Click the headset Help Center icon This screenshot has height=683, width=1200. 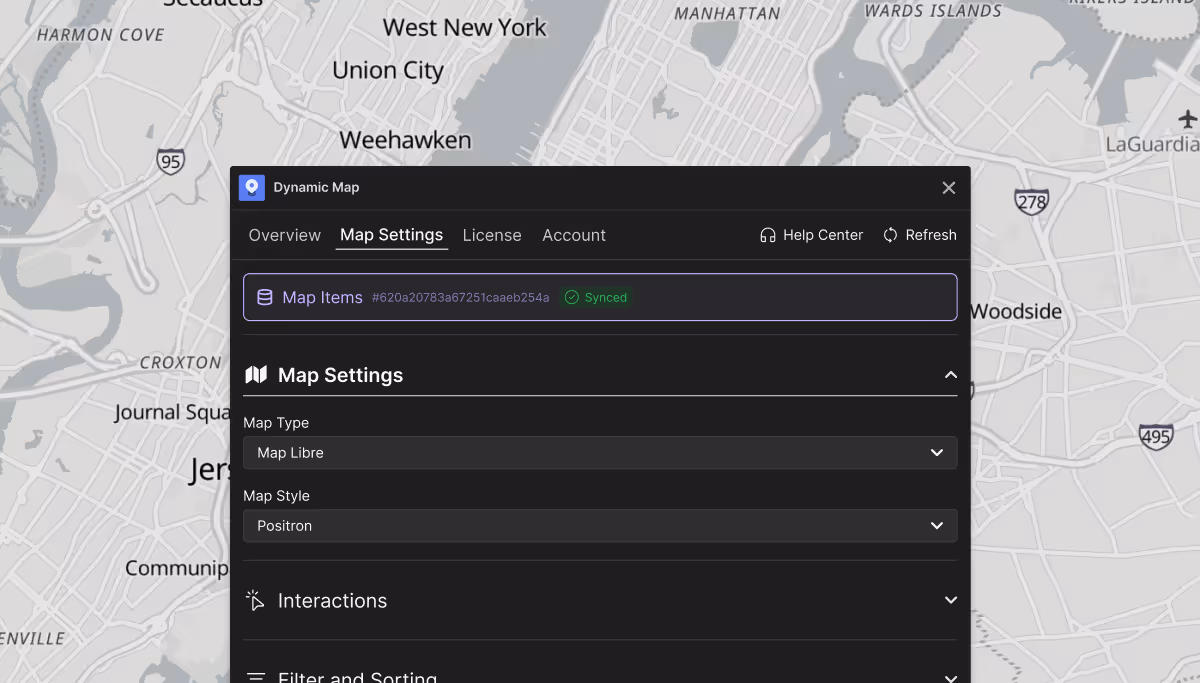click(767, 235)
